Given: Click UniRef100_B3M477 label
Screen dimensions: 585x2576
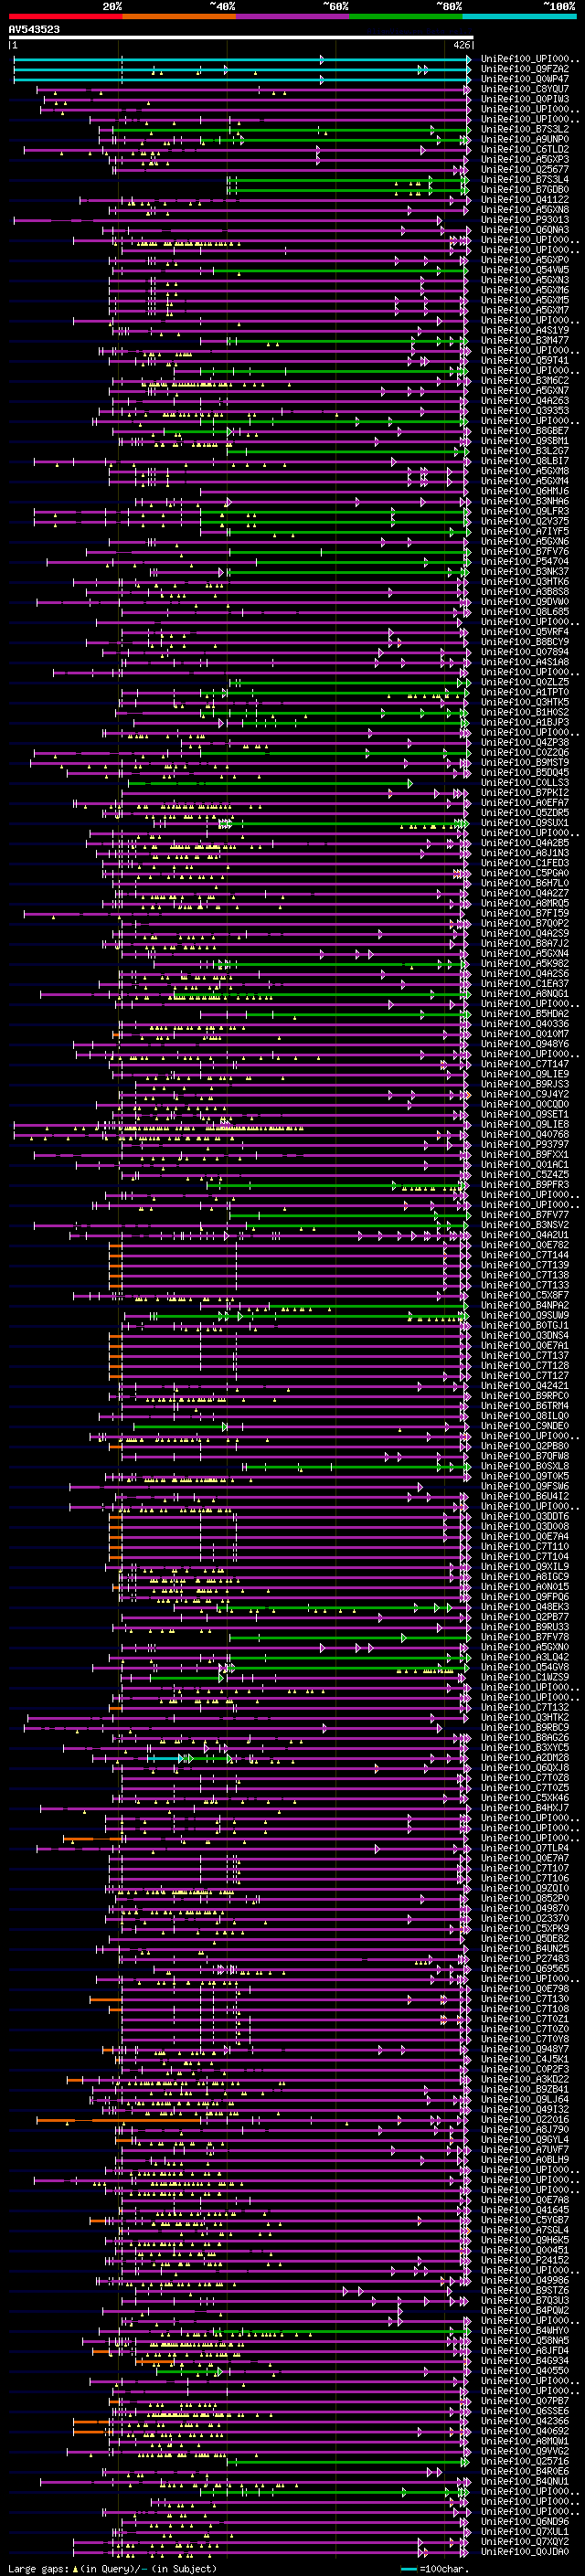Looking at the screenshot, I should pyautogui.click(x=525, y=340).
